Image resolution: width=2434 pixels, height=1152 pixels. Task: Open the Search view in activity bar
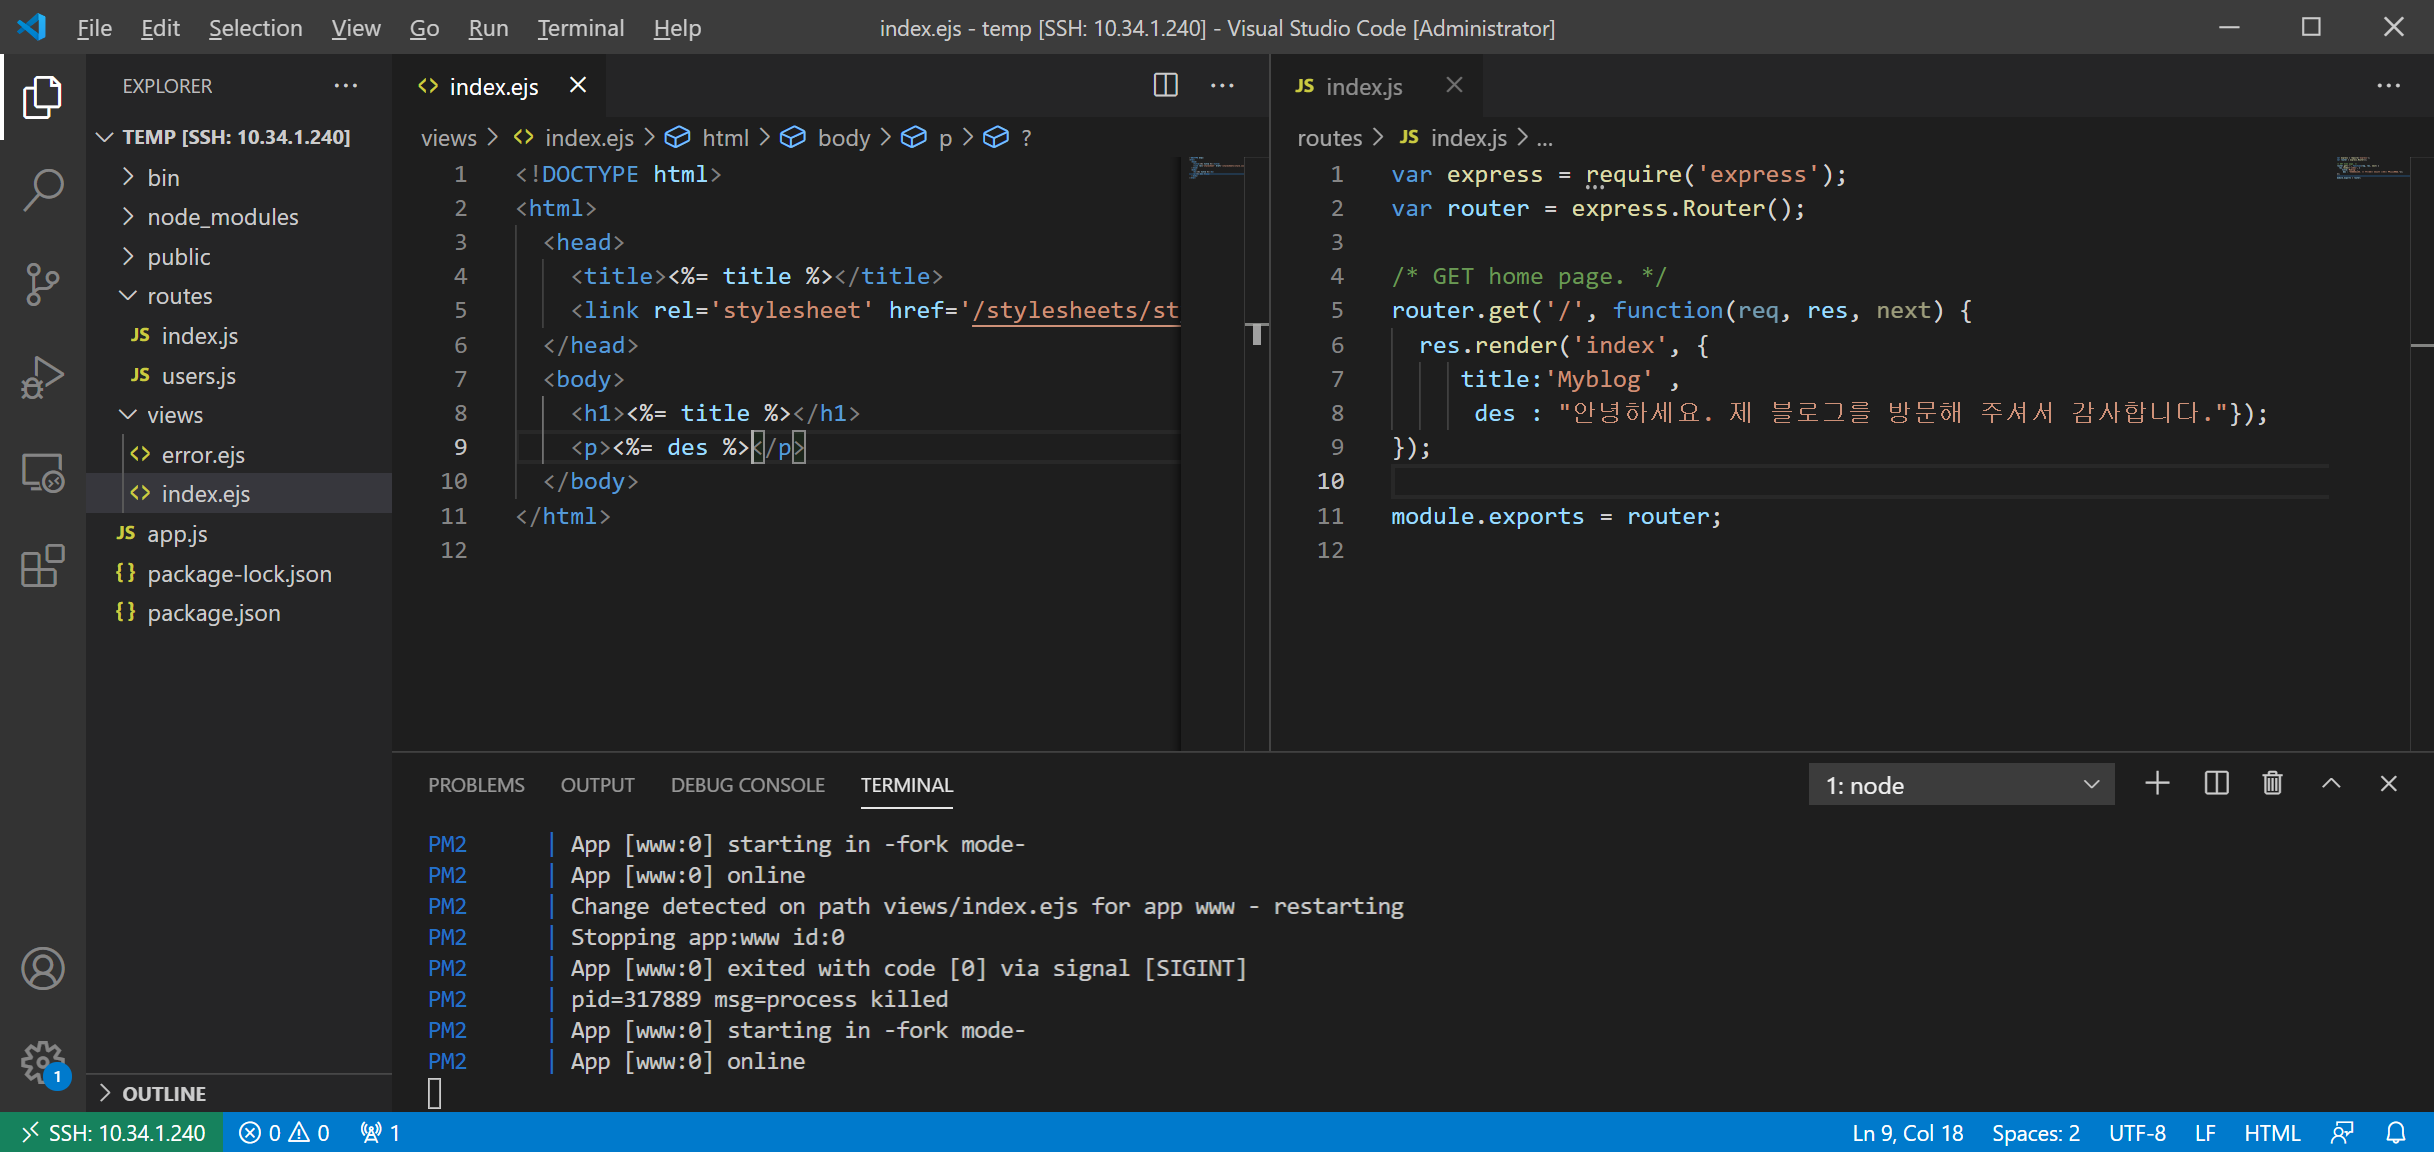coord(43,189)
